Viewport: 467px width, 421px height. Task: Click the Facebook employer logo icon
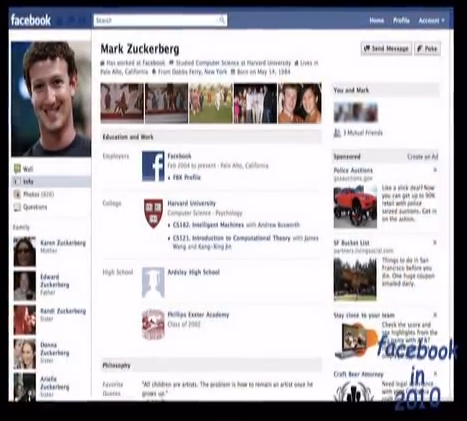[x=153, y=166]
